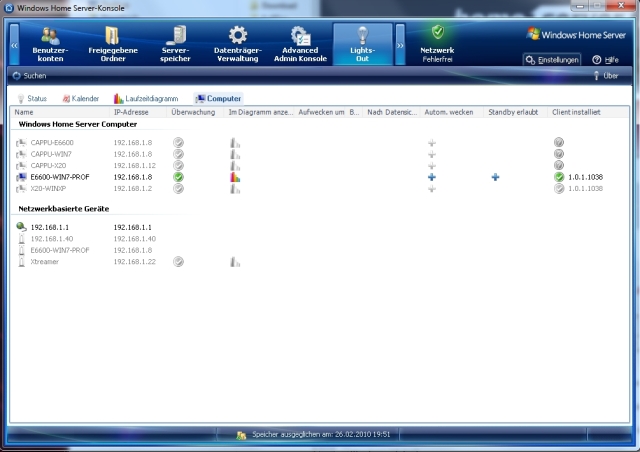This screenshot has height=452, width=640.
Task: Click client-installed check for CAPPU-X20
Action: (559, 165)
